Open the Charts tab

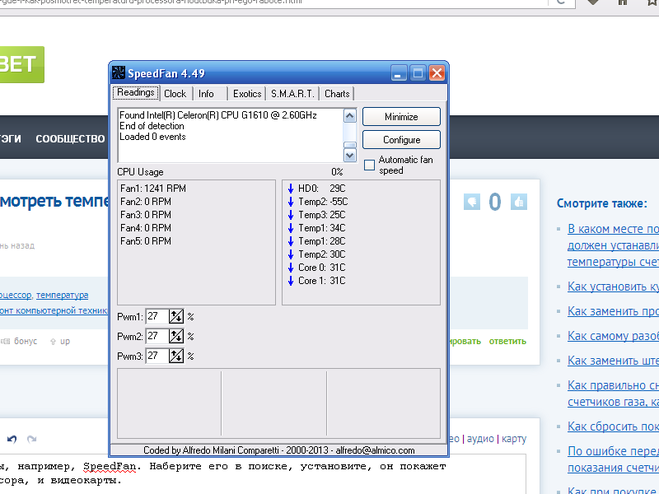coord(337,94)
